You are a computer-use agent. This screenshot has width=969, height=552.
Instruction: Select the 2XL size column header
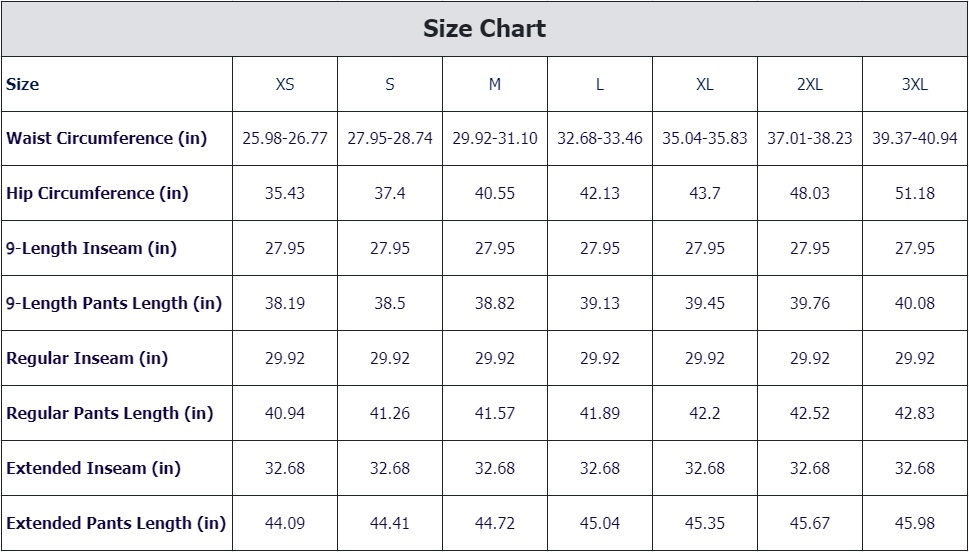(810, 84)
